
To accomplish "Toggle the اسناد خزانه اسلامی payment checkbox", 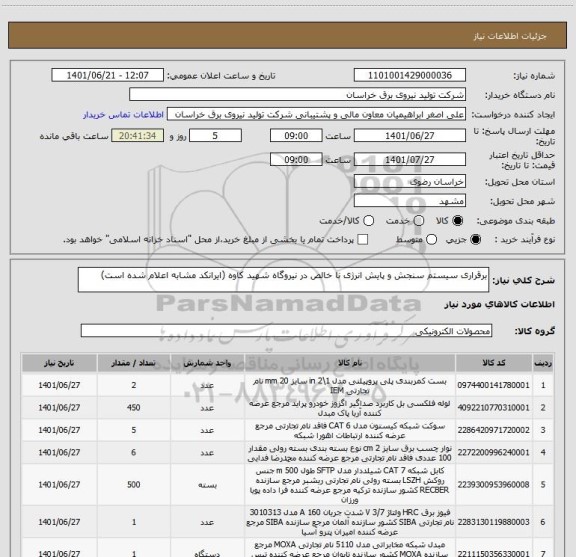I will coord(363,240).
